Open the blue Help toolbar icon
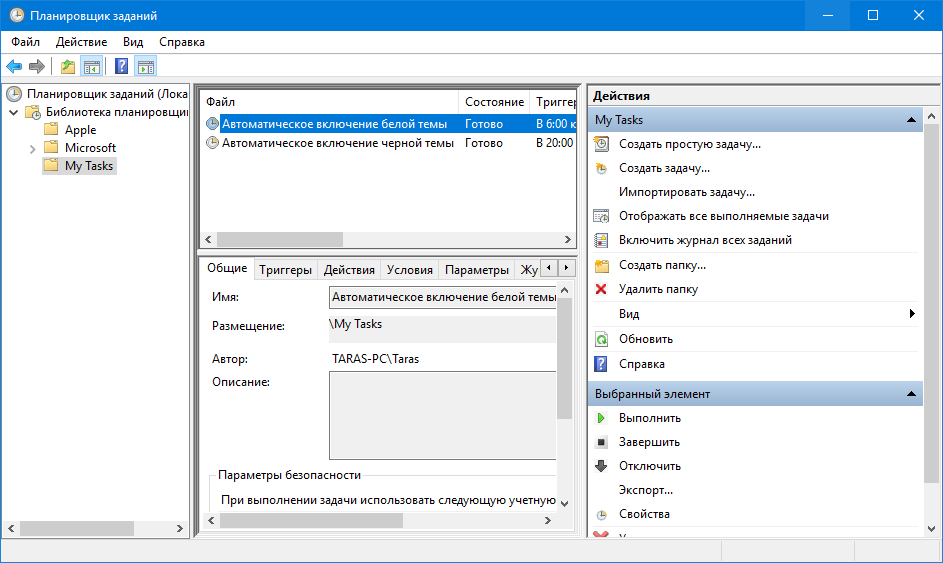 [x=121, y=66]
